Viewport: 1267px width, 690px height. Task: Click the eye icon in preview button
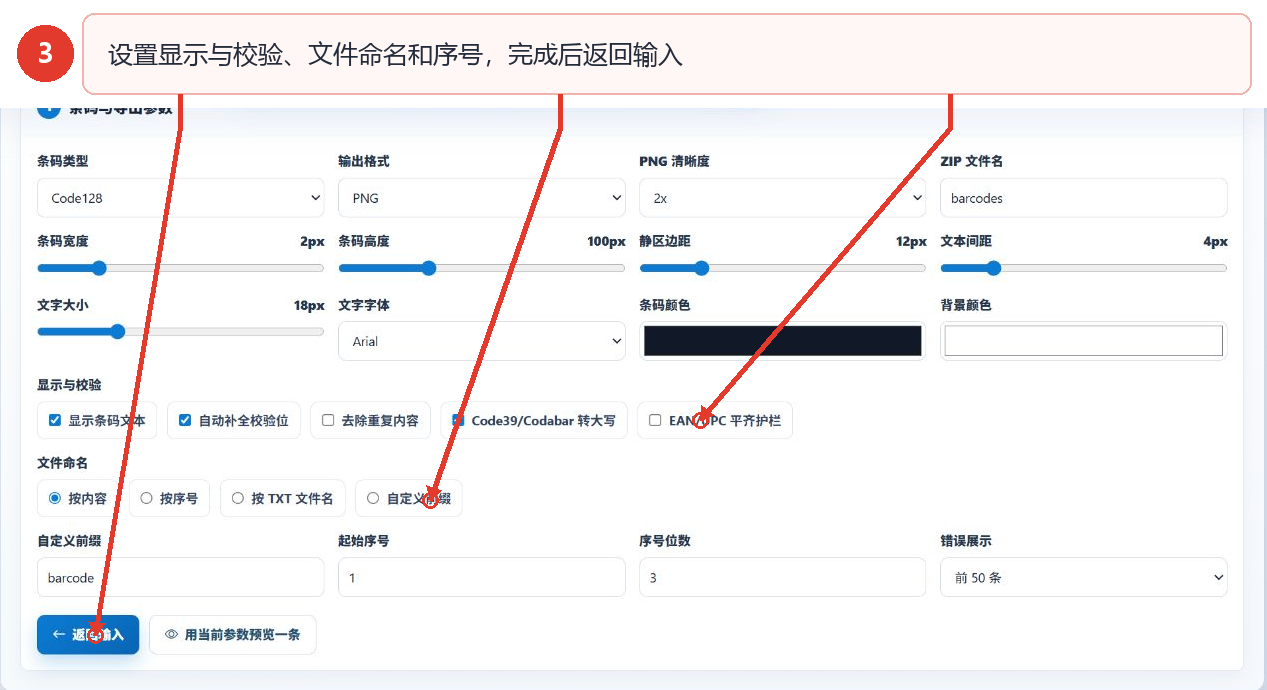pyautogui.click(x=172, y=635)
